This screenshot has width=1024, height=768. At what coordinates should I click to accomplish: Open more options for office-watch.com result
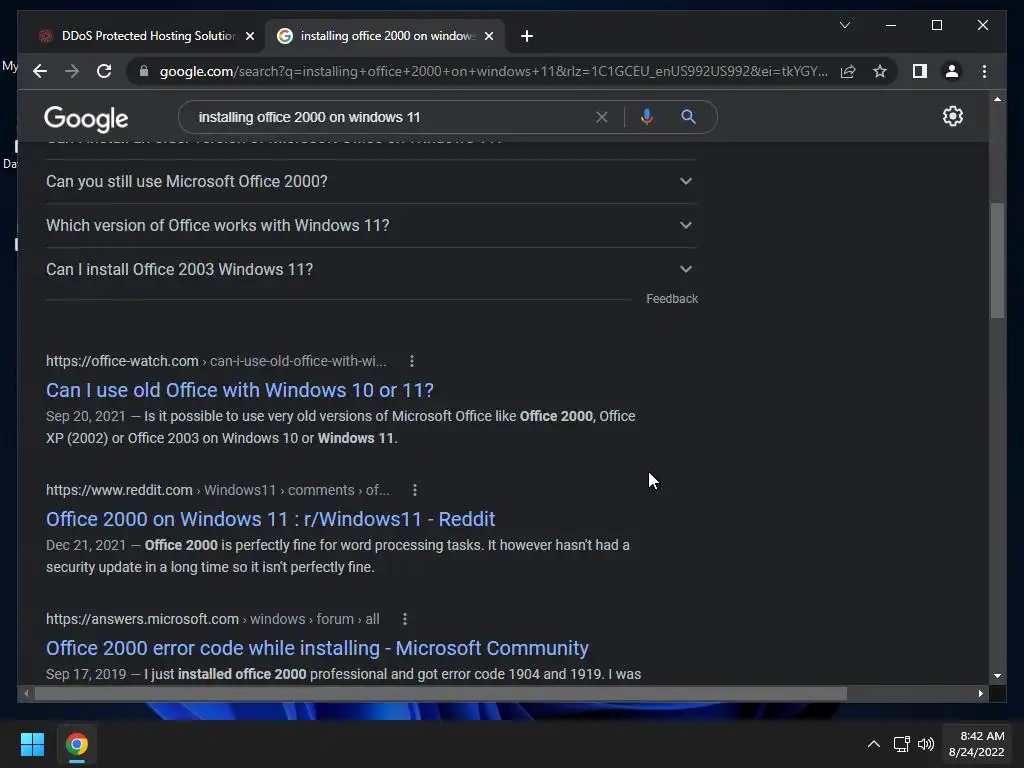point(411,361)
